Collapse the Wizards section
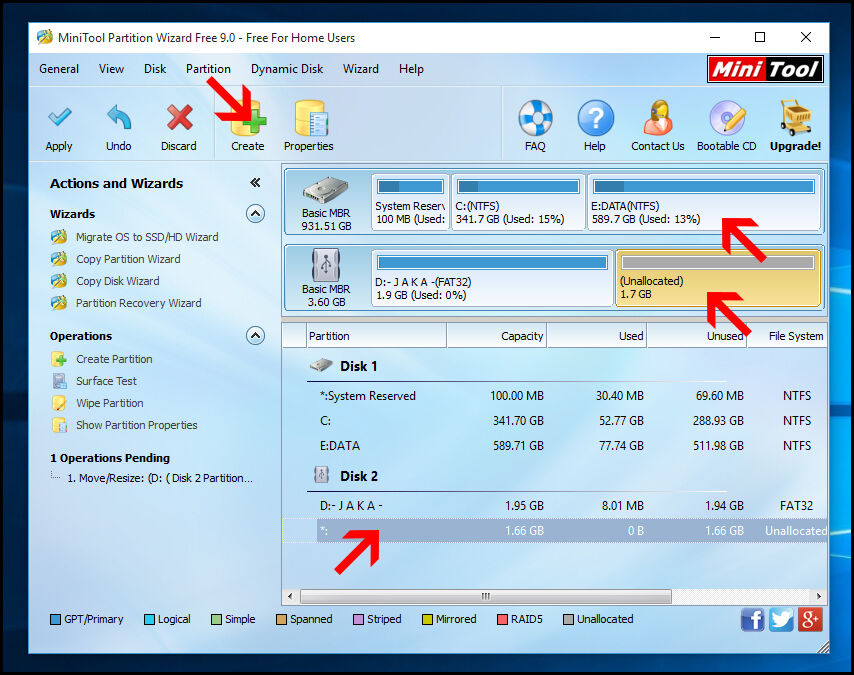This screenshot has height=675, width=854. point(255,214)
